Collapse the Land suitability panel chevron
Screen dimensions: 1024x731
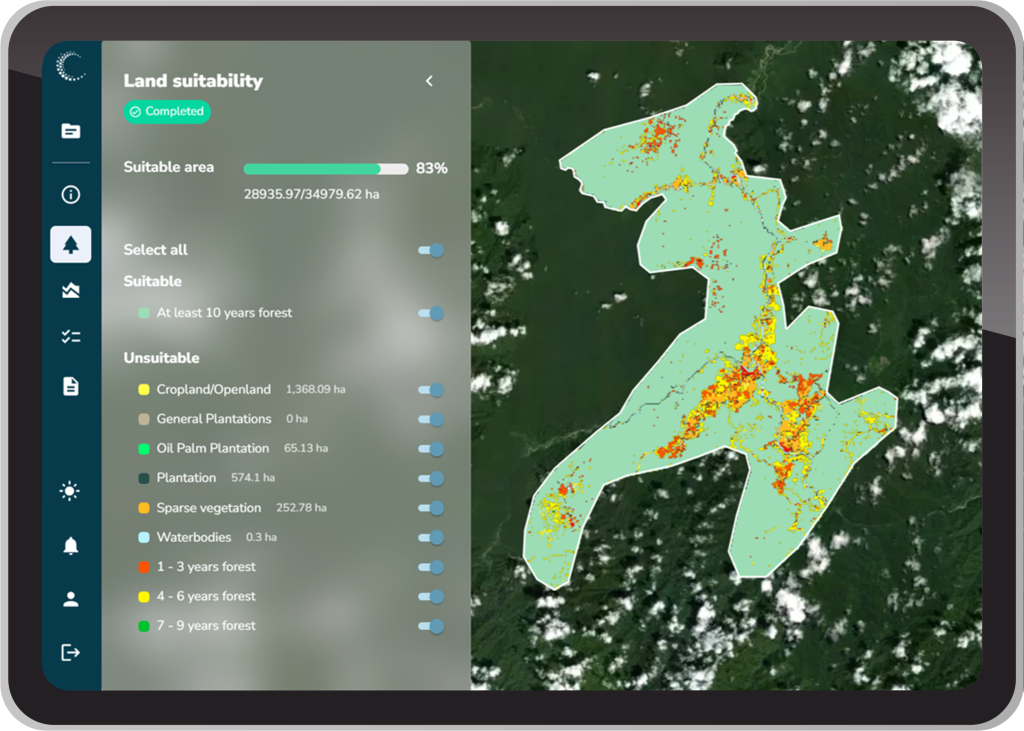tap(429, 81)
